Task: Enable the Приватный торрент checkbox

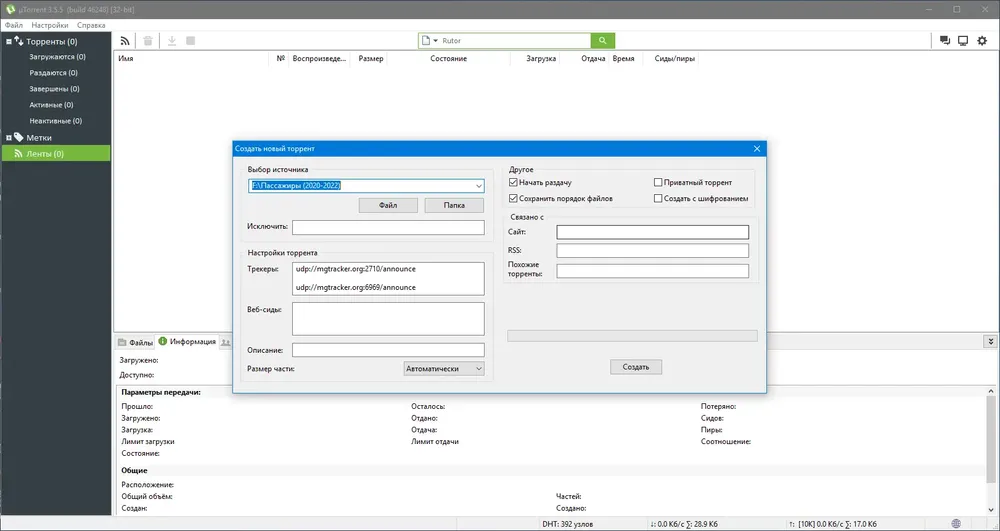Action: 658,182
